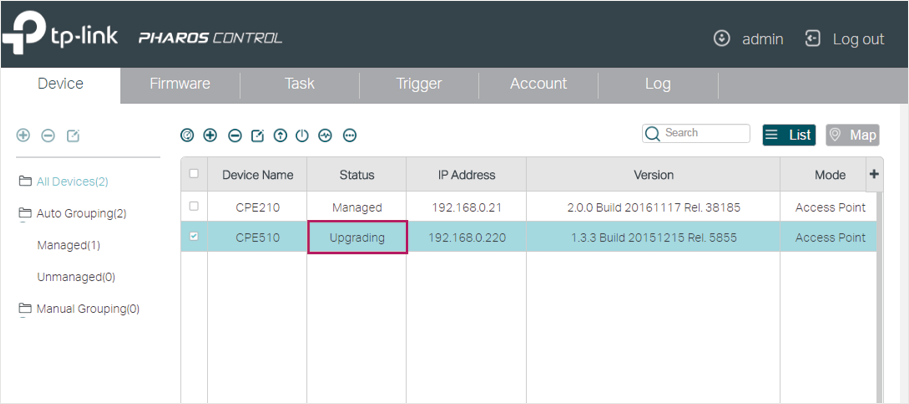The height and width of the screenshot is (404, 909).
Task: Click the dark remove device minus icon
Action: point(234,136)
